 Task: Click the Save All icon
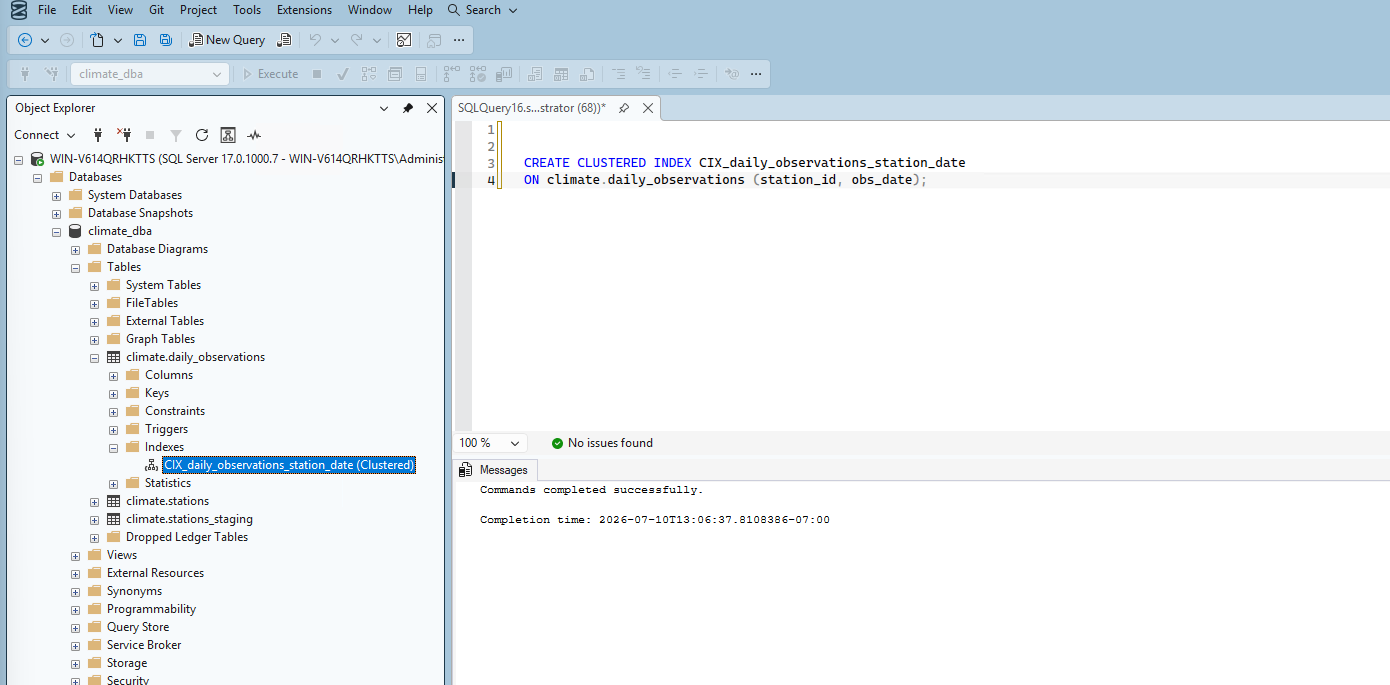point(166,40)
